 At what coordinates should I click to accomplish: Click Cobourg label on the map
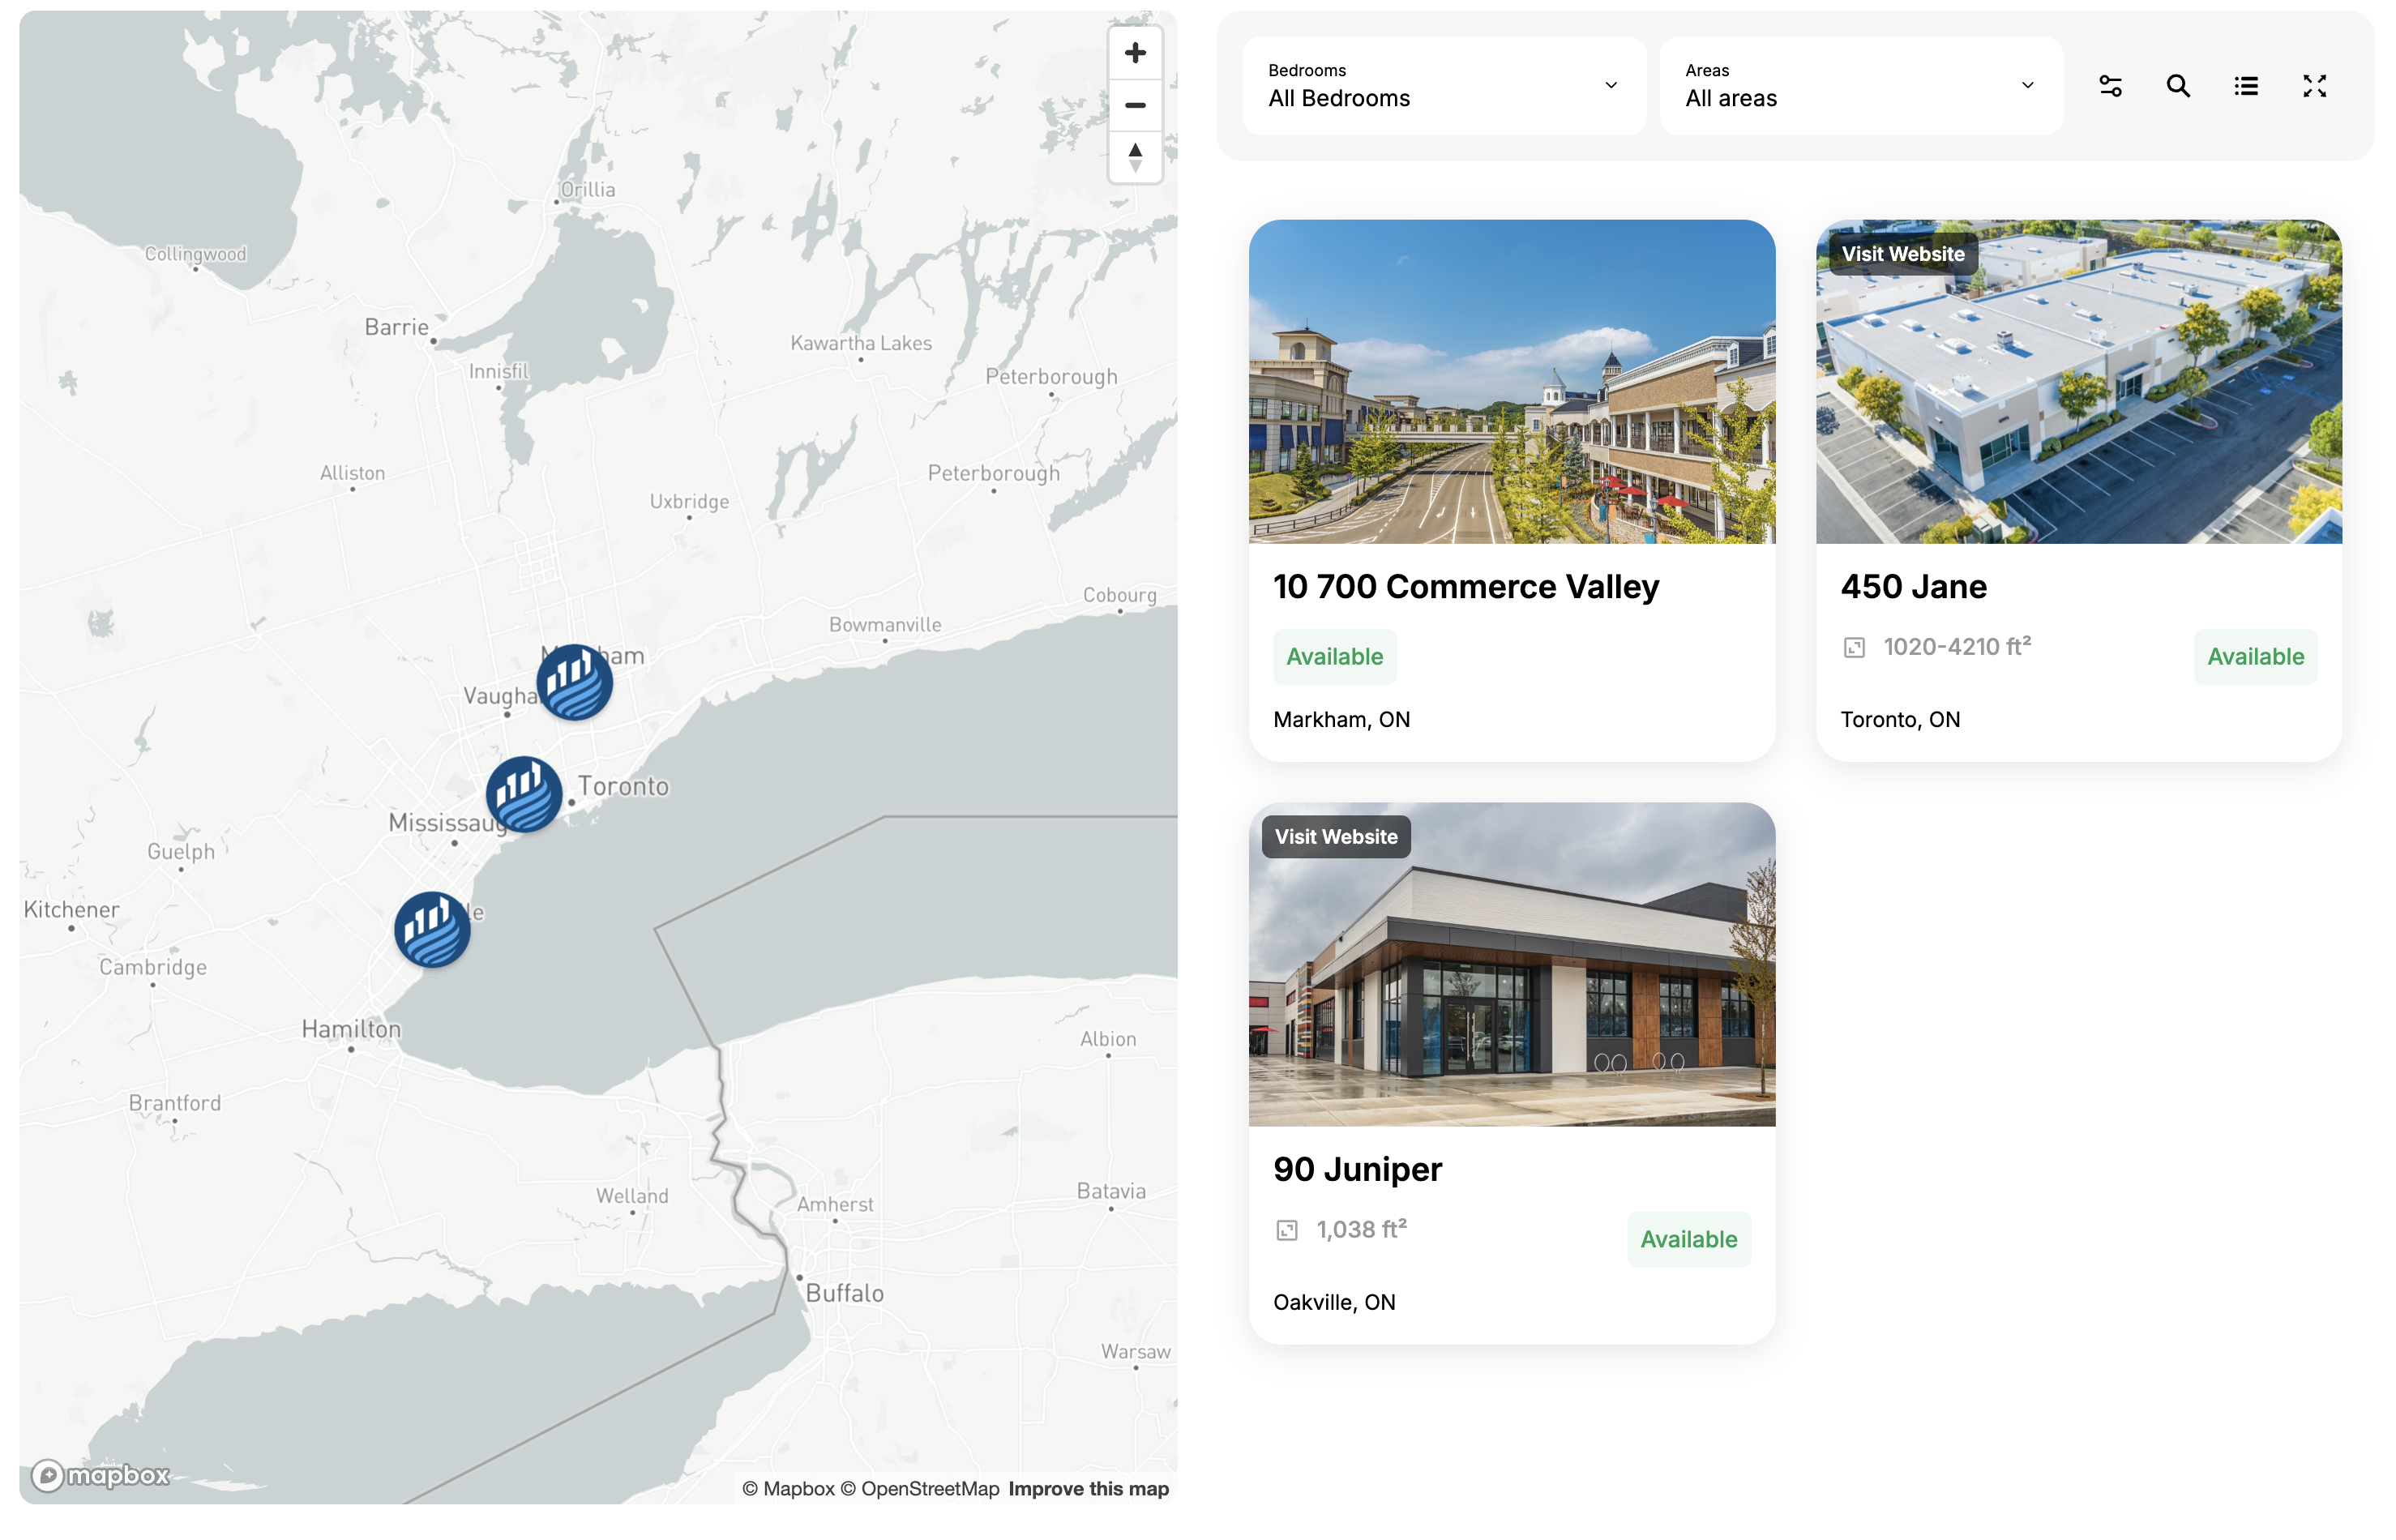(x=1120, y=595)
